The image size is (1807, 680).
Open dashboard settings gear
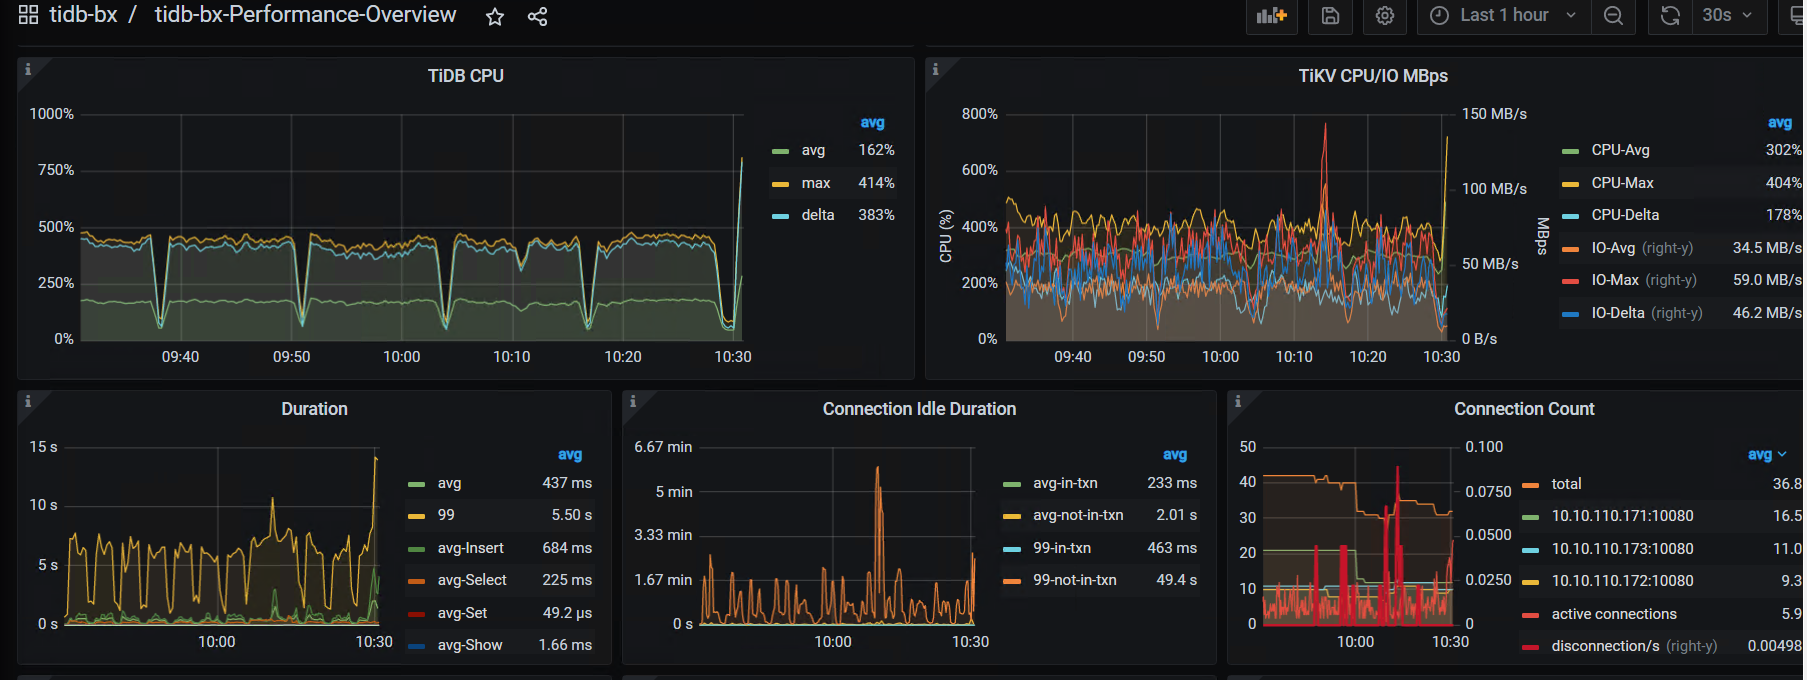click(1384, 16)
